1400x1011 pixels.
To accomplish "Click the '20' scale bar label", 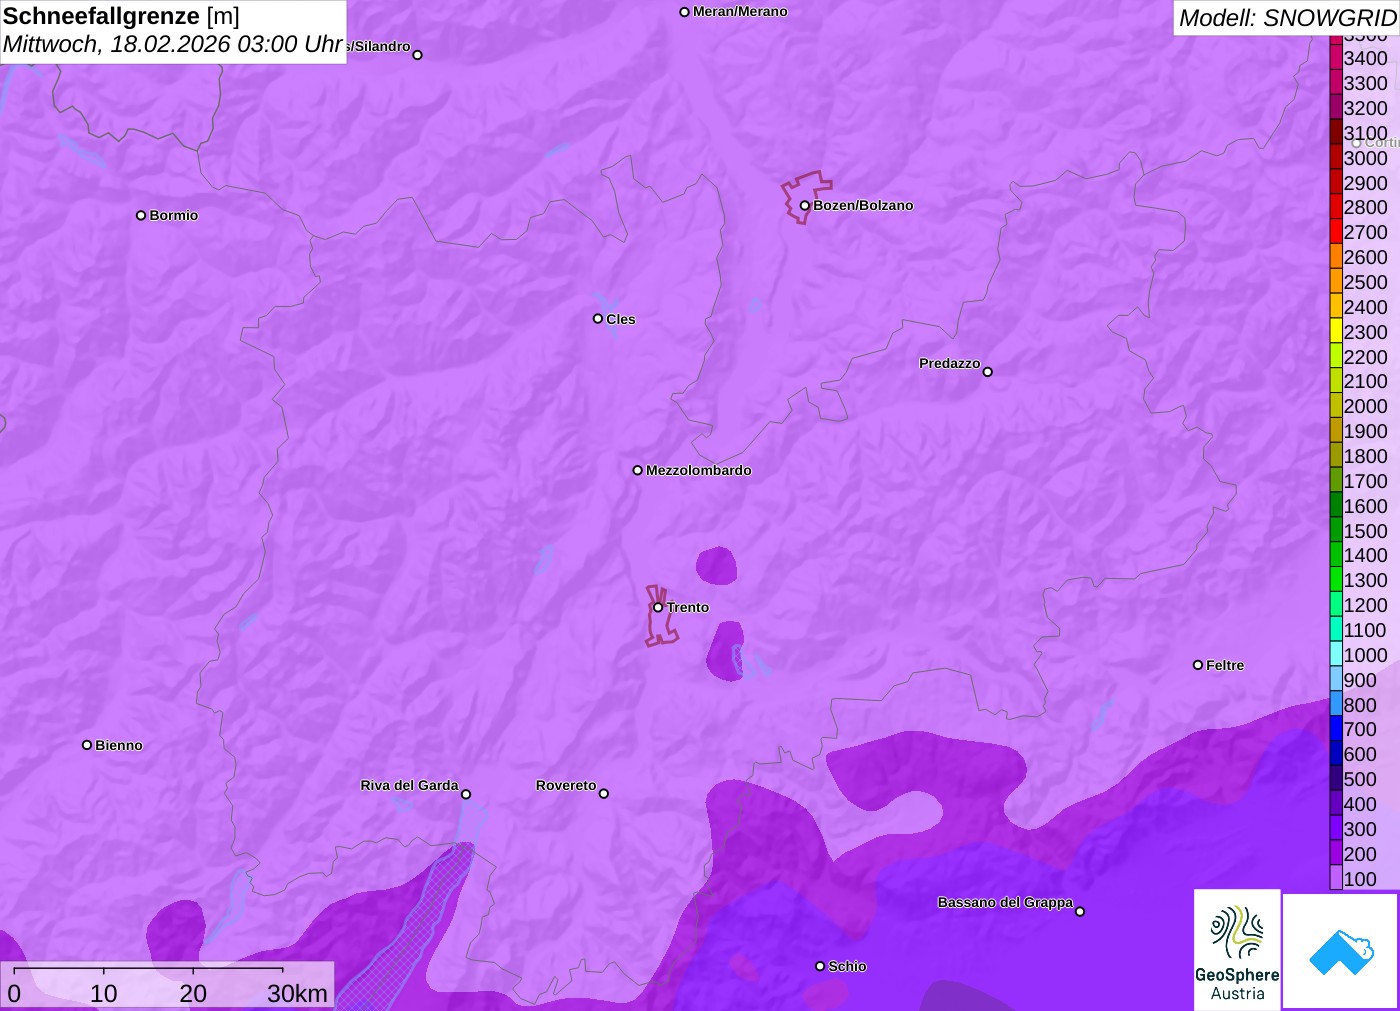I will click(193, 993).
